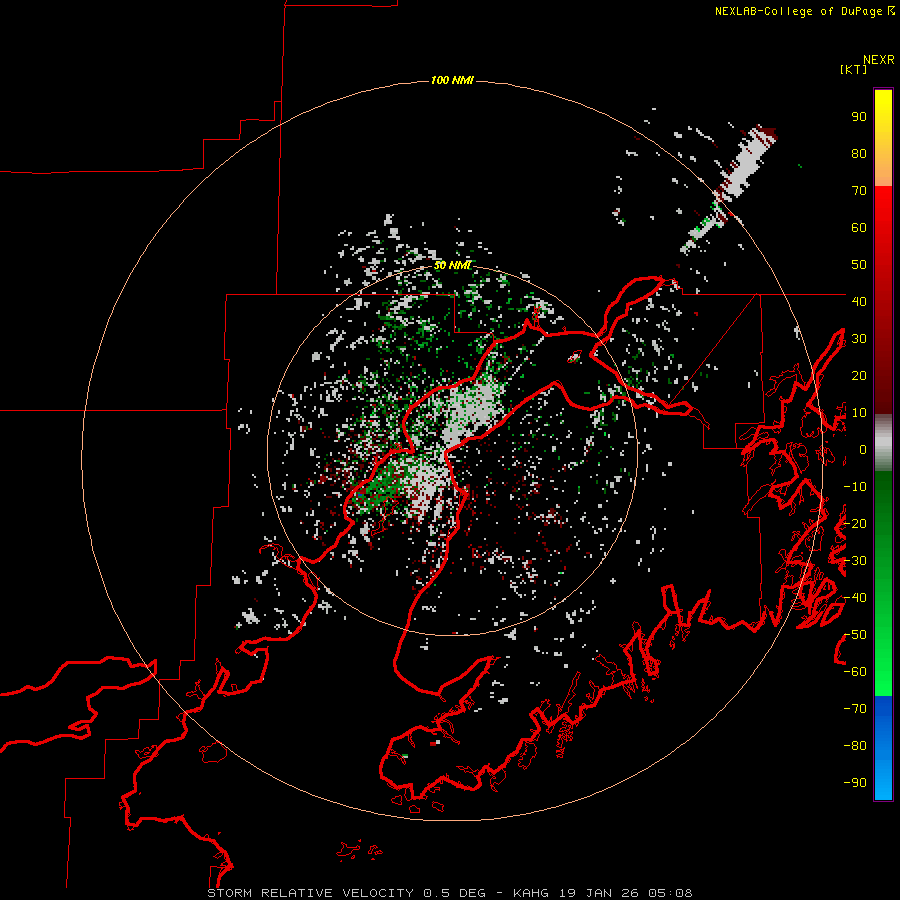
Task: Click the NEXR label above color bar
Action: click(879, 60)
